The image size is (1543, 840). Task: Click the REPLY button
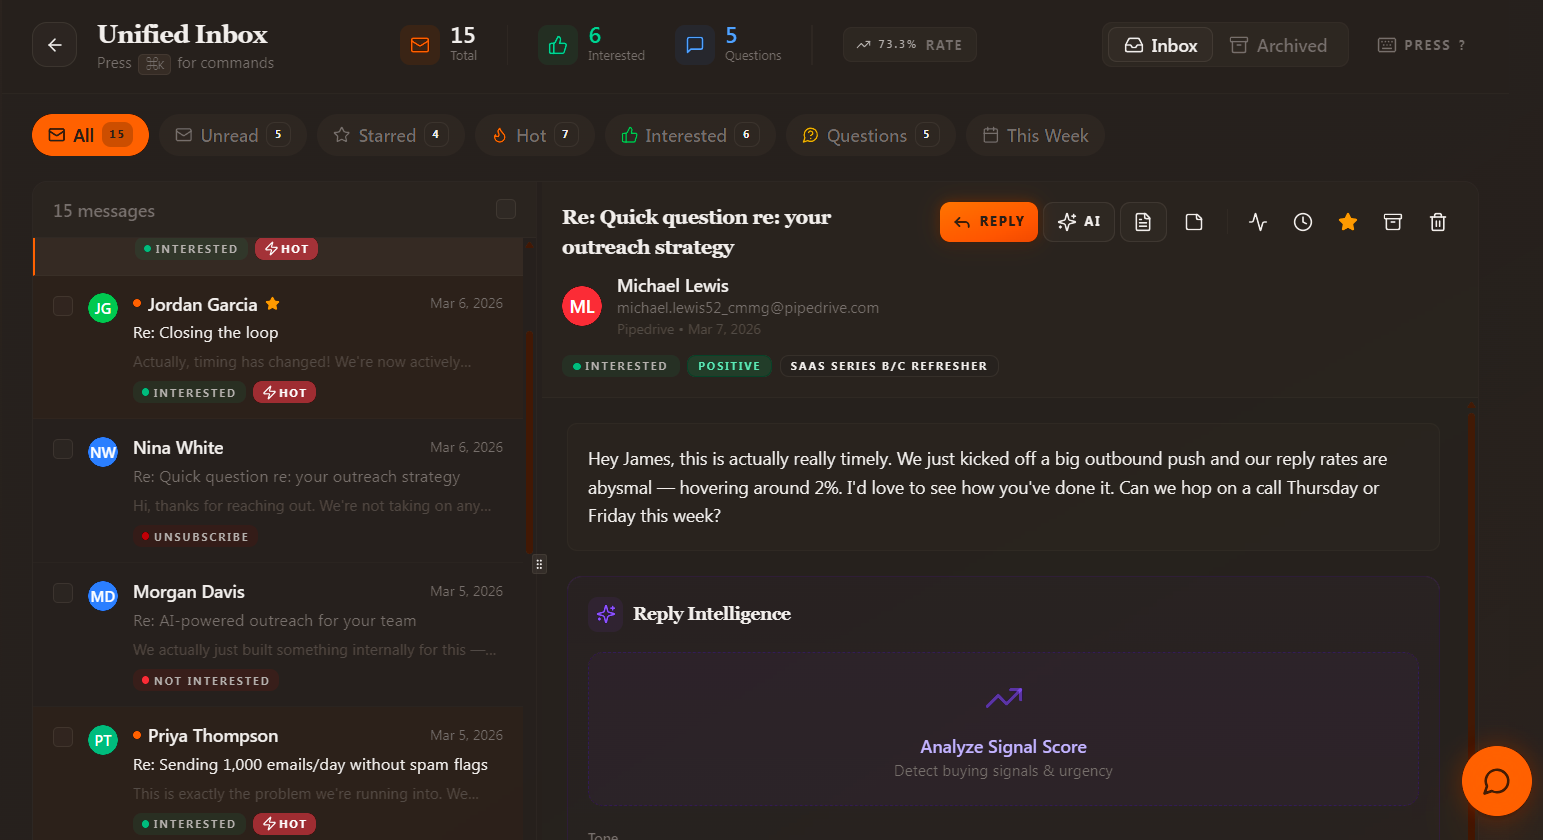[x=989, y=222]
